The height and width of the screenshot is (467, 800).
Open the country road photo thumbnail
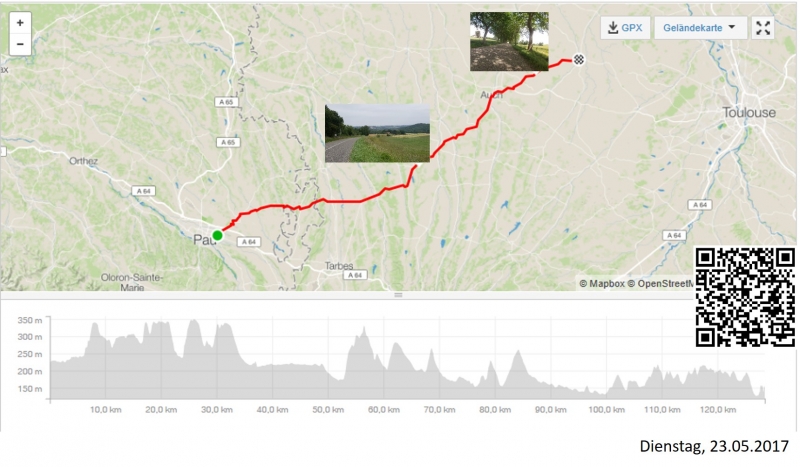377,133
